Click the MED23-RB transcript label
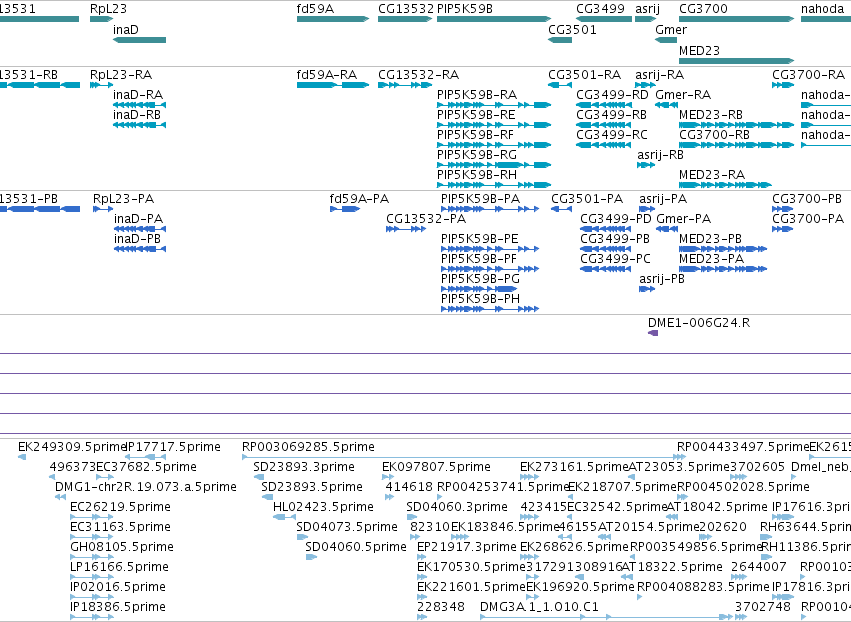 [x=711, y=115]
